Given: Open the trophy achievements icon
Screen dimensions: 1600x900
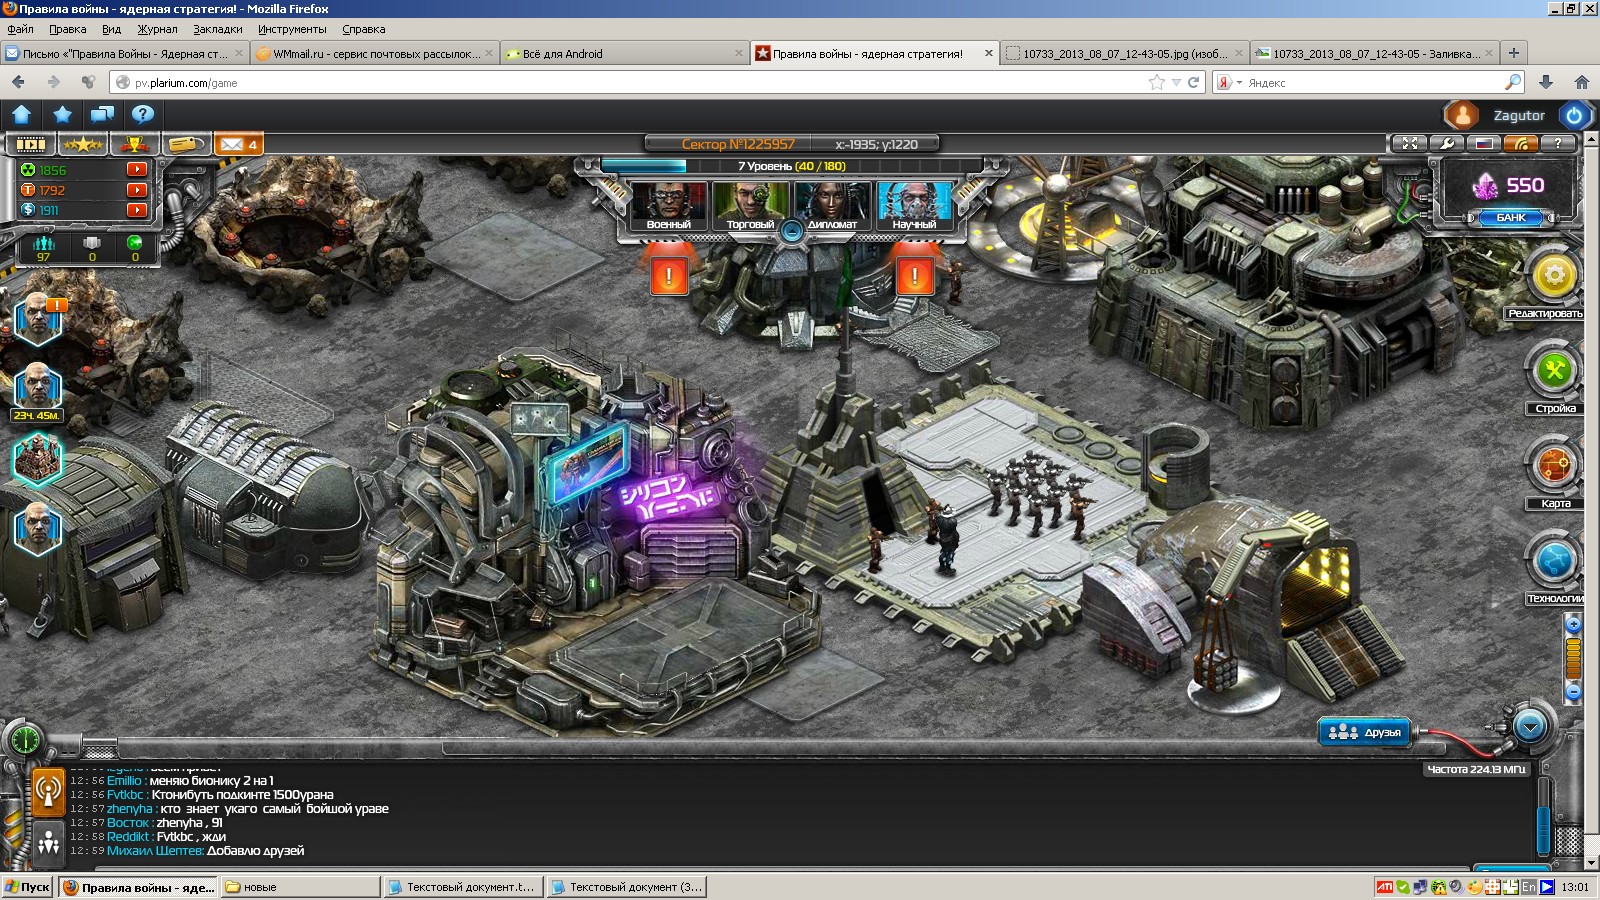Looking at the screenshot, I should coord(135,145).
